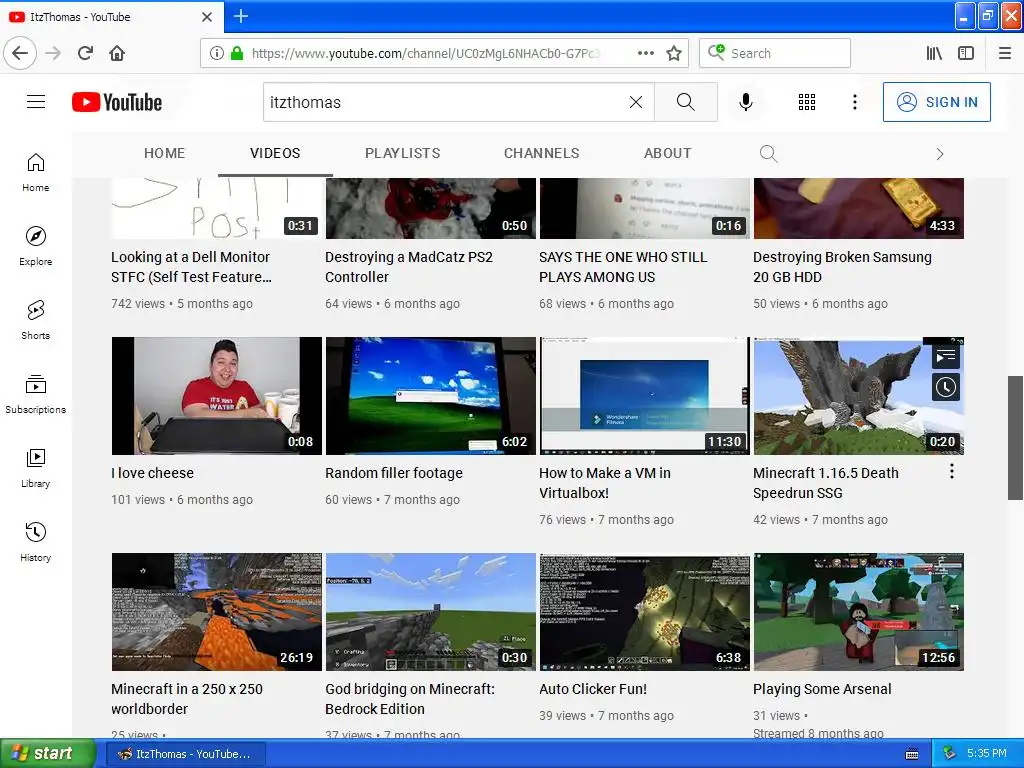The height and width of the screenshot is (768, 1024).
Task: Close the ItzThomas - YouTube tab
Action: coord(207,17)
